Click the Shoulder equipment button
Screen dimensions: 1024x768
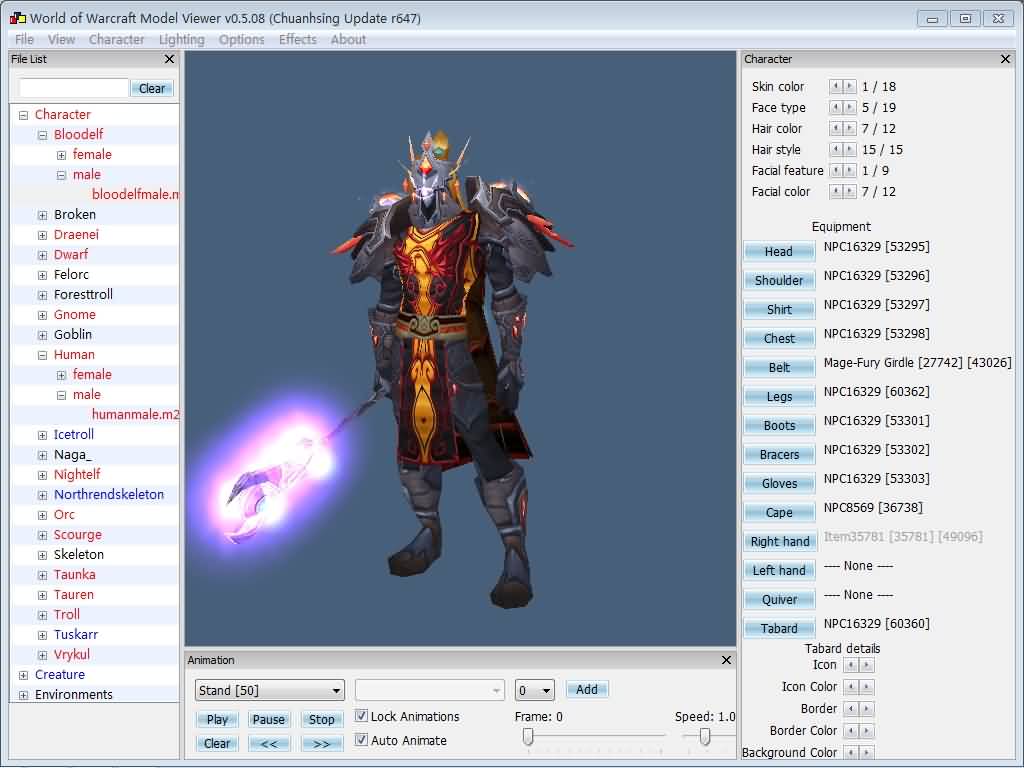click(778, 280)
